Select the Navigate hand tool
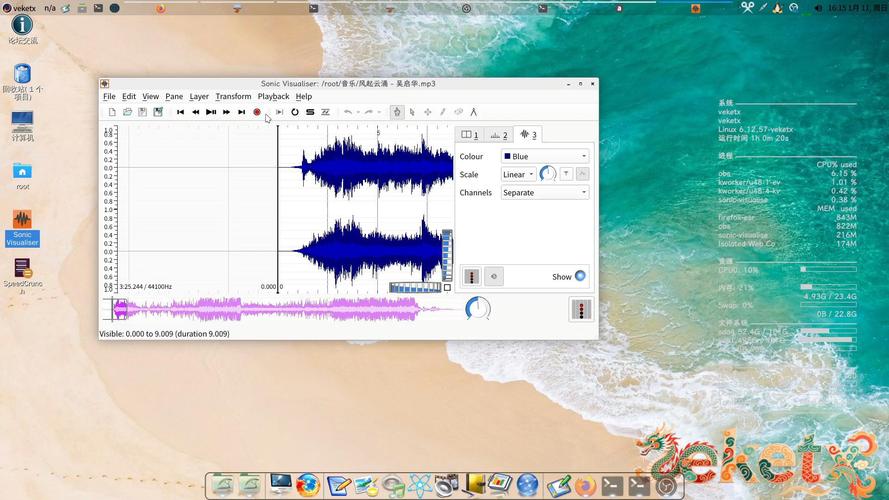 [397, 112]
